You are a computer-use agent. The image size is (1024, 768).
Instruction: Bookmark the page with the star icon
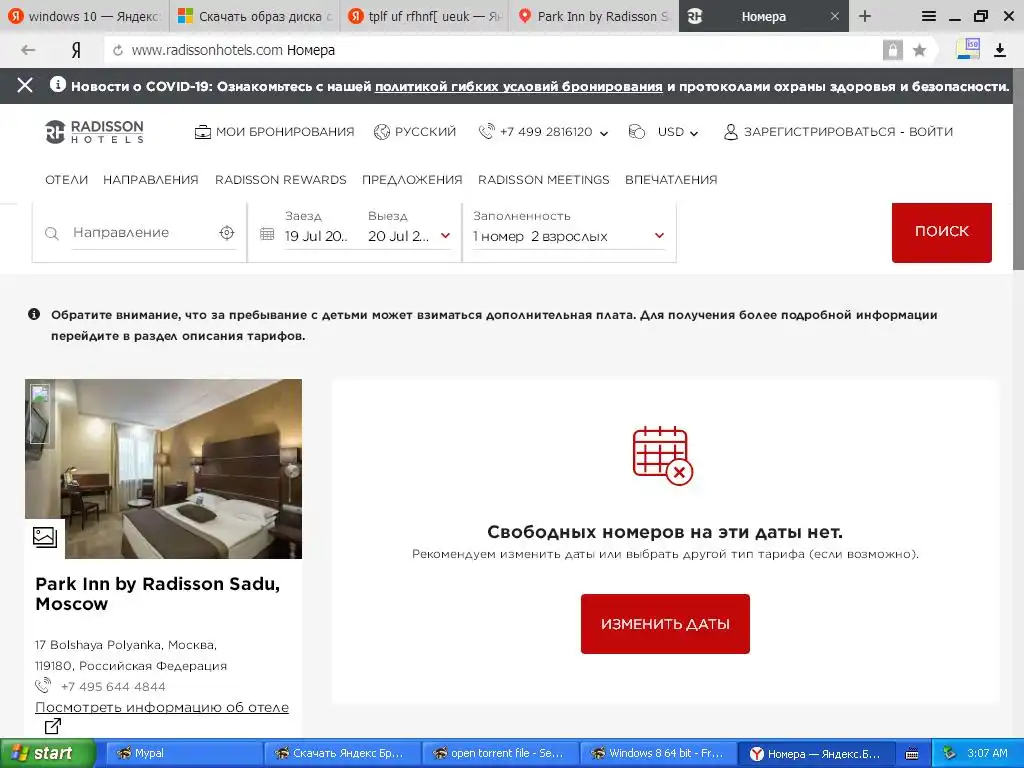click(x=920, y=50)
